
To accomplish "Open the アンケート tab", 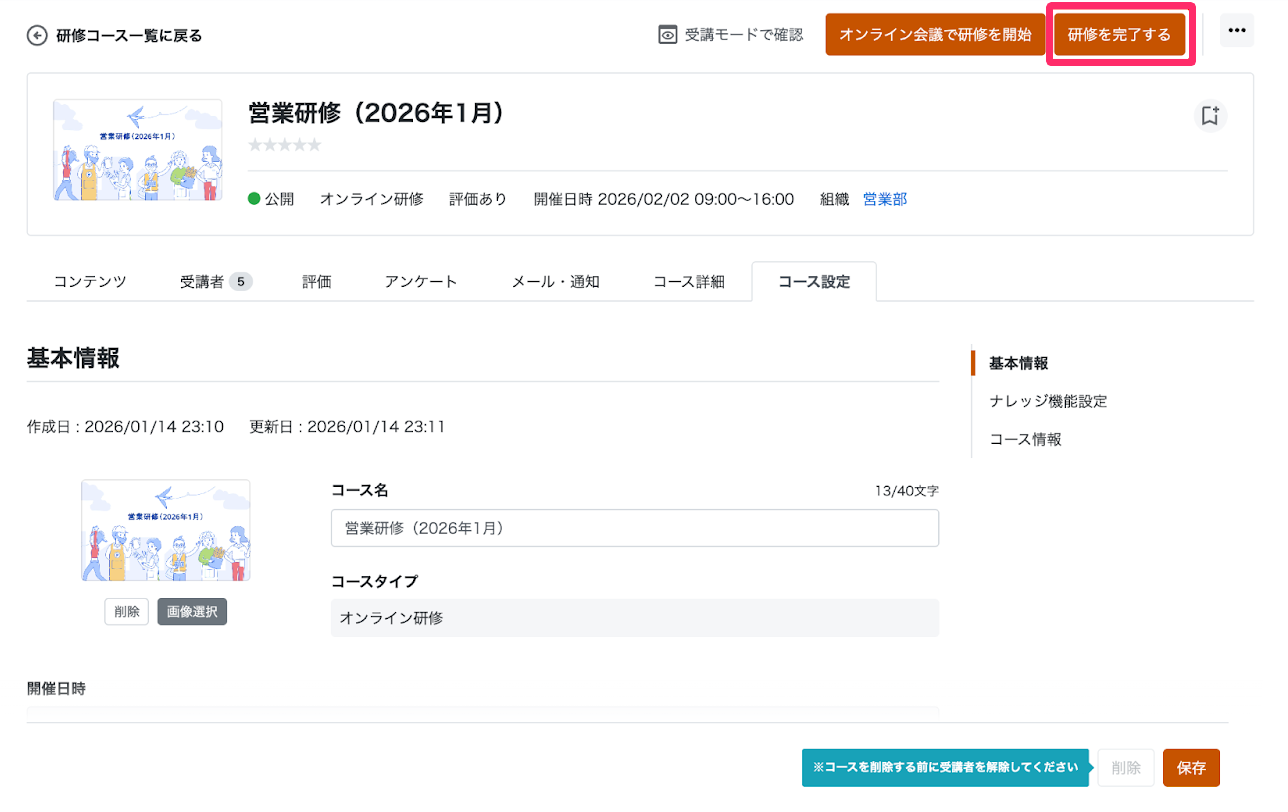I will coord(421,282).
